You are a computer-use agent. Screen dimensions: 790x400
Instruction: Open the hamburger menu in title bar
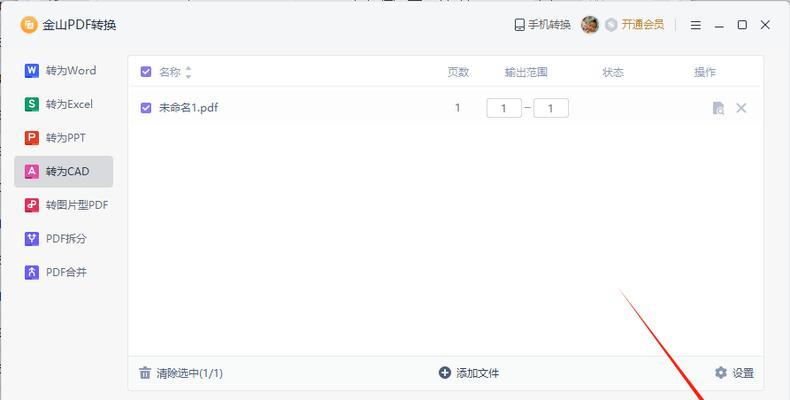tap(696, 25)
